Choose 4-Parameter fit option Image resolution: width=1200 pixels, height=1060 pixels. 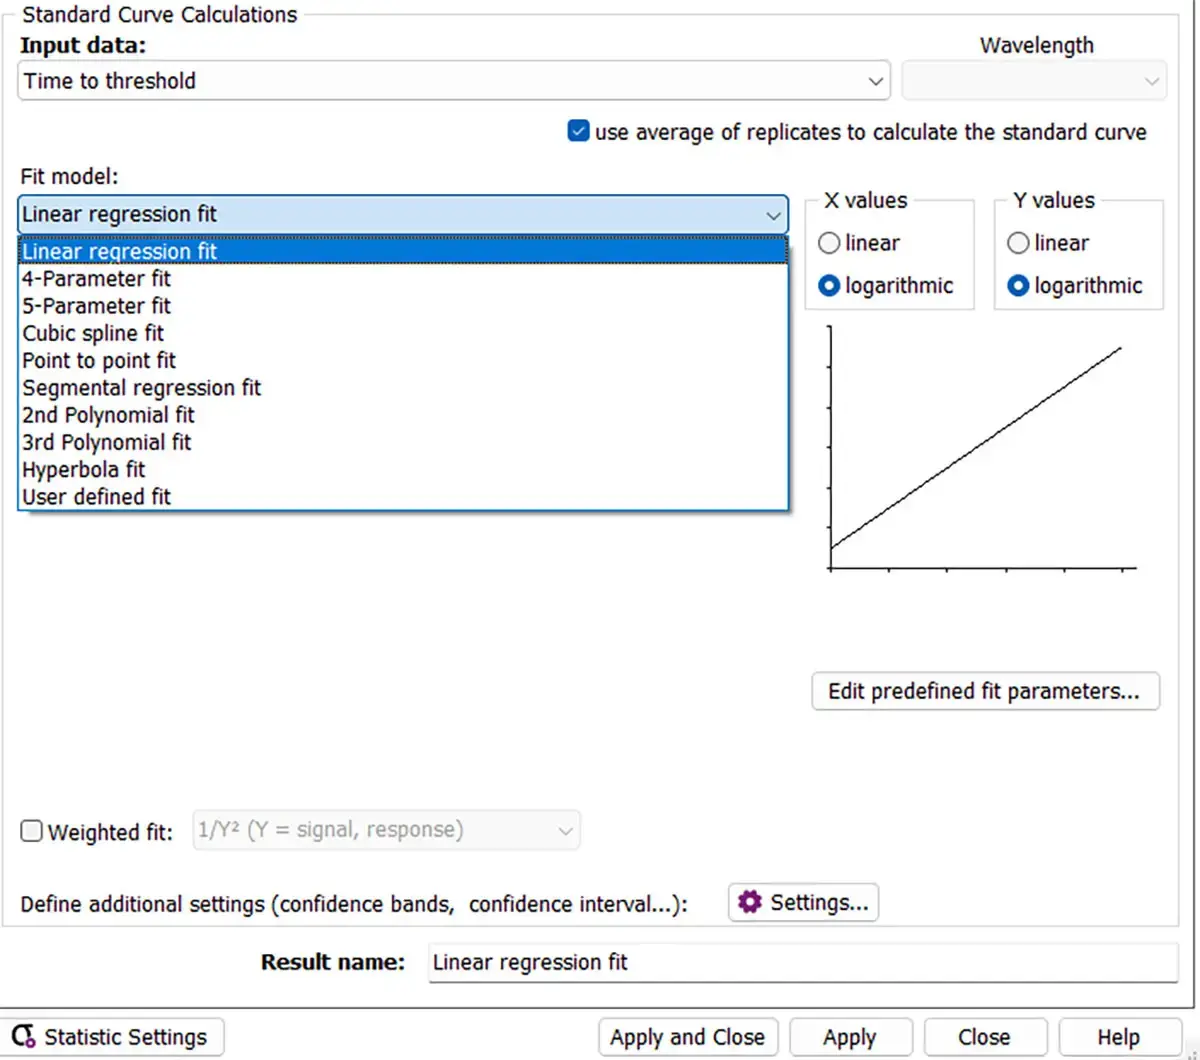(403, 278)
